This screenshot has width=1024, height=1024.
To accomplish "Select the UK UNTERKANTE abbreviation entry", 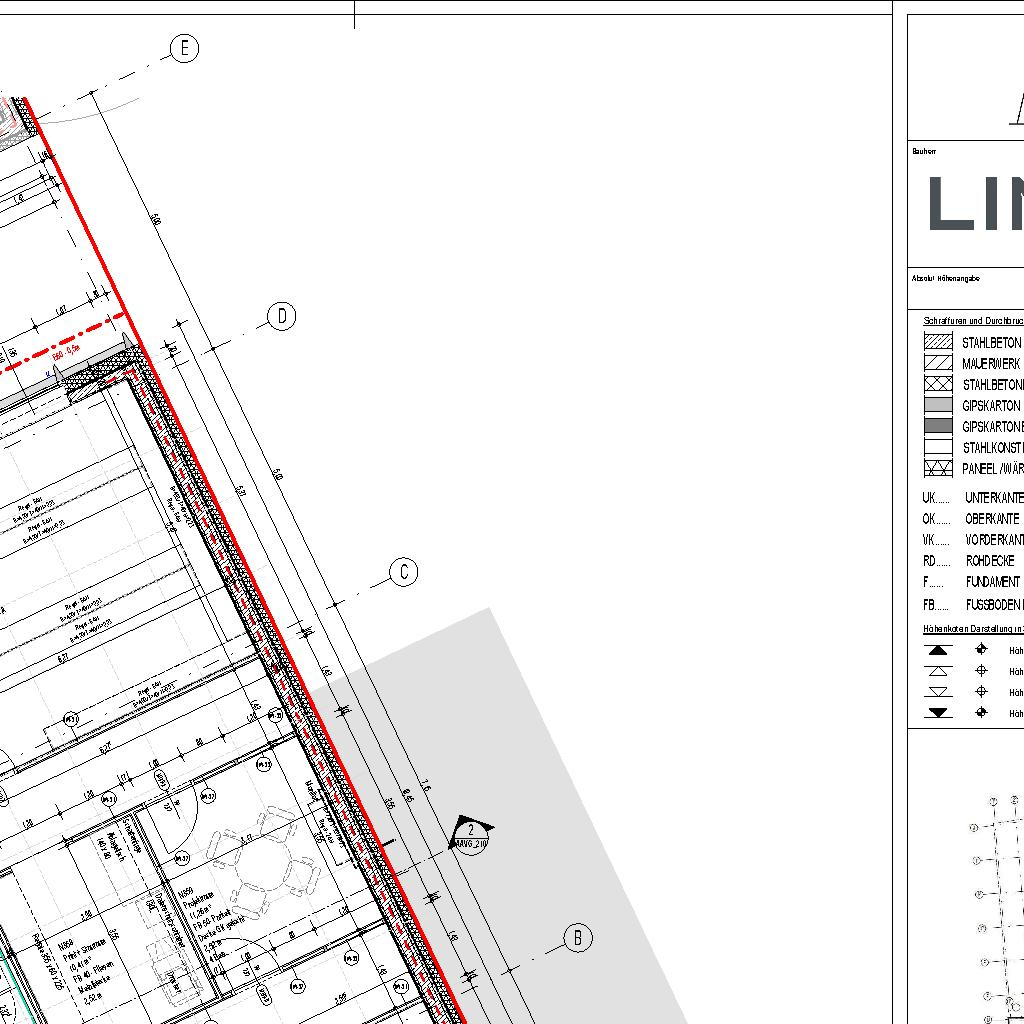I will [x=972, y=498].
